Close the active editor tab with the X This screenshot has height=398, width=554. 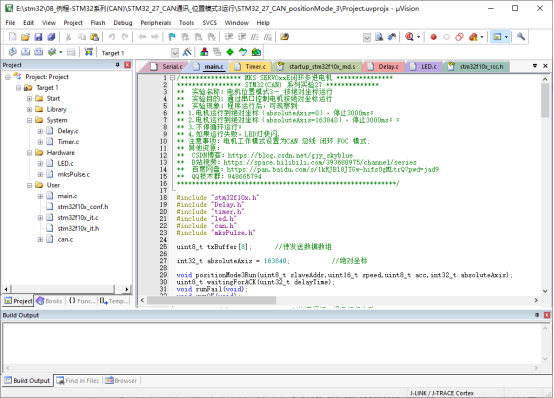[x=545, y=66]
